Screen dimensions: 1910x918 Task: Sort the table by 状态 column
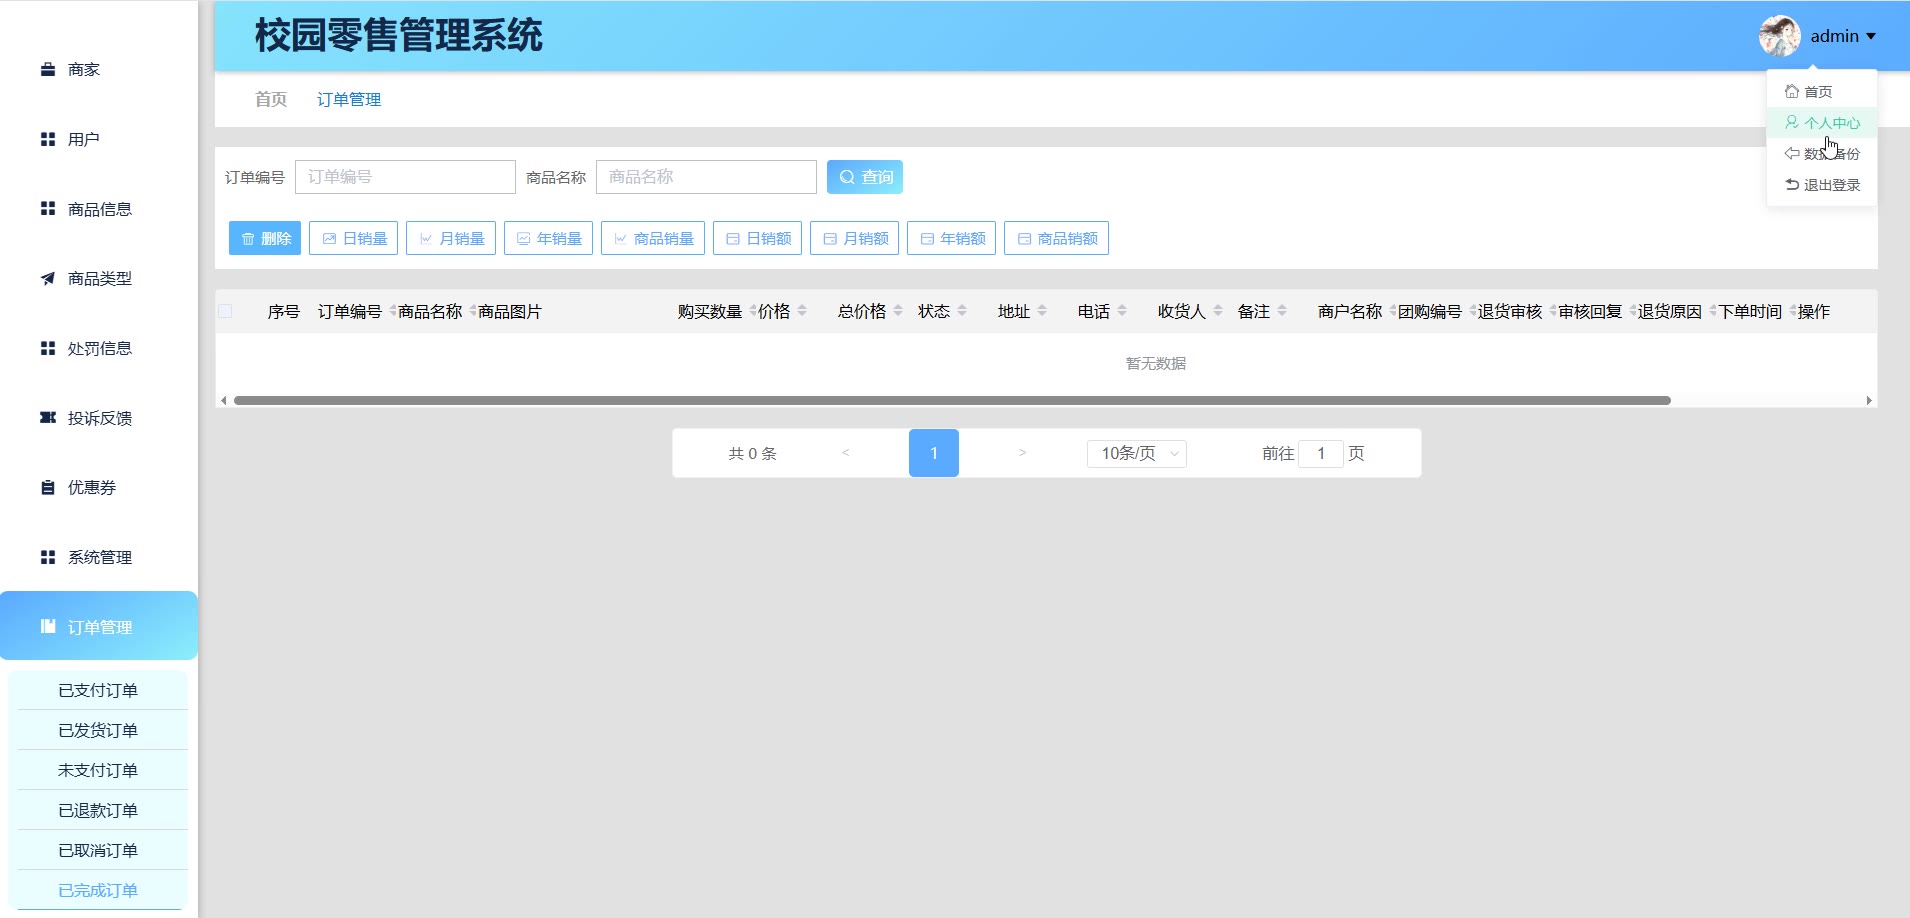click(x=961, y=311)
